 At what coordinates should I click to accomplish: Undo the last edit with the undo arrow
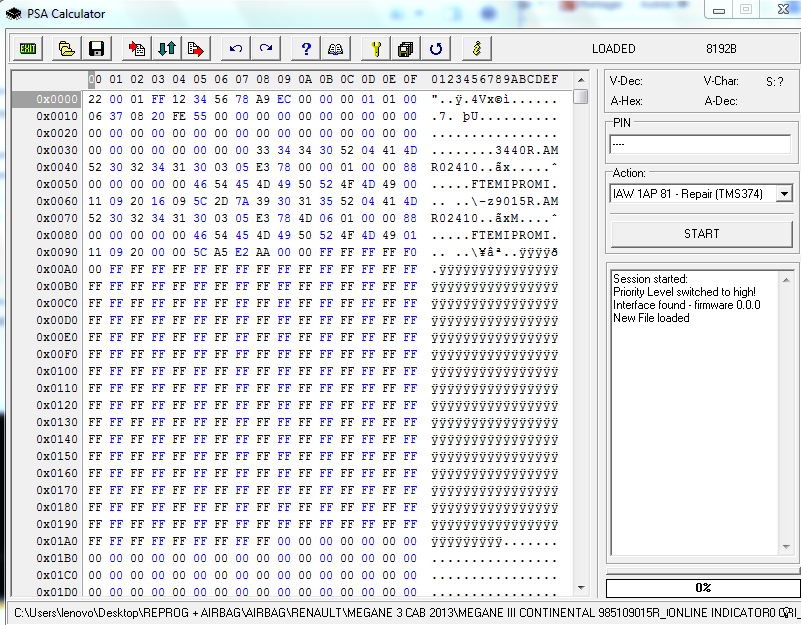[x=235, y=49]
